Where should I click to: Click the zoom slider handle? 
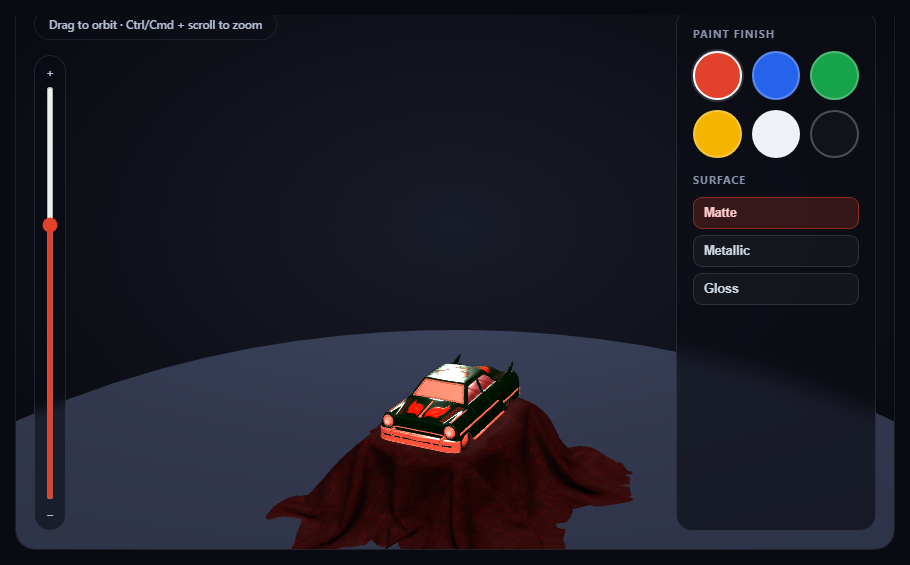[50, 225]
